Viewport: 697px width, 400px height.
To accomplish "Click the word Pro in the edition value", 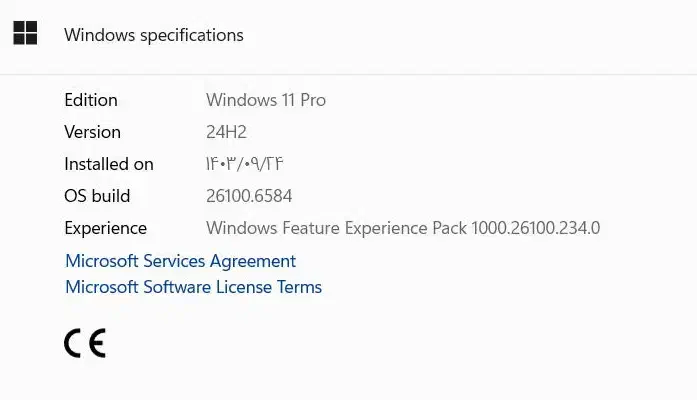I will point(312,100).
